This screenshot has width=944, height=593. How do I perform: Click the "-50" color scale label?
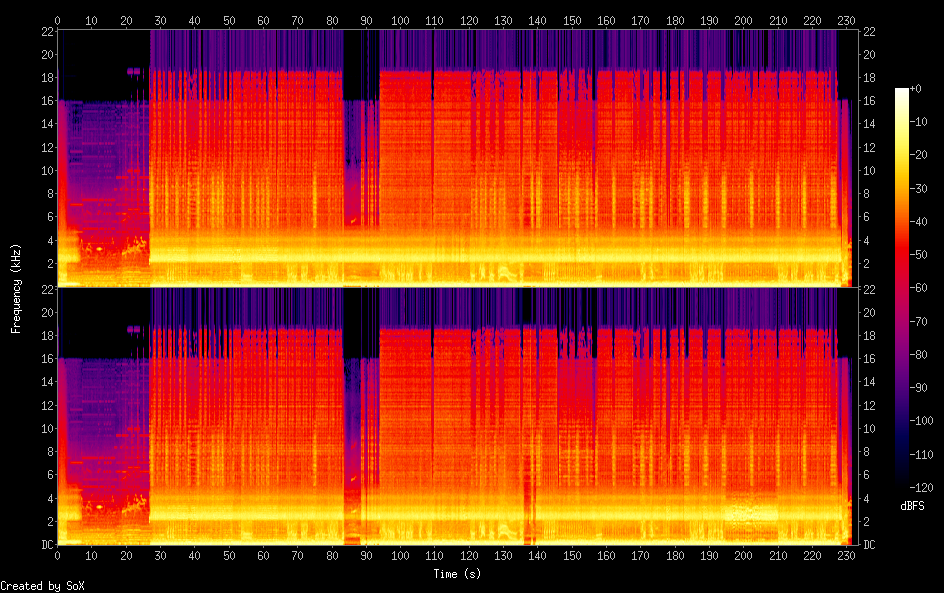coord(918,255)
